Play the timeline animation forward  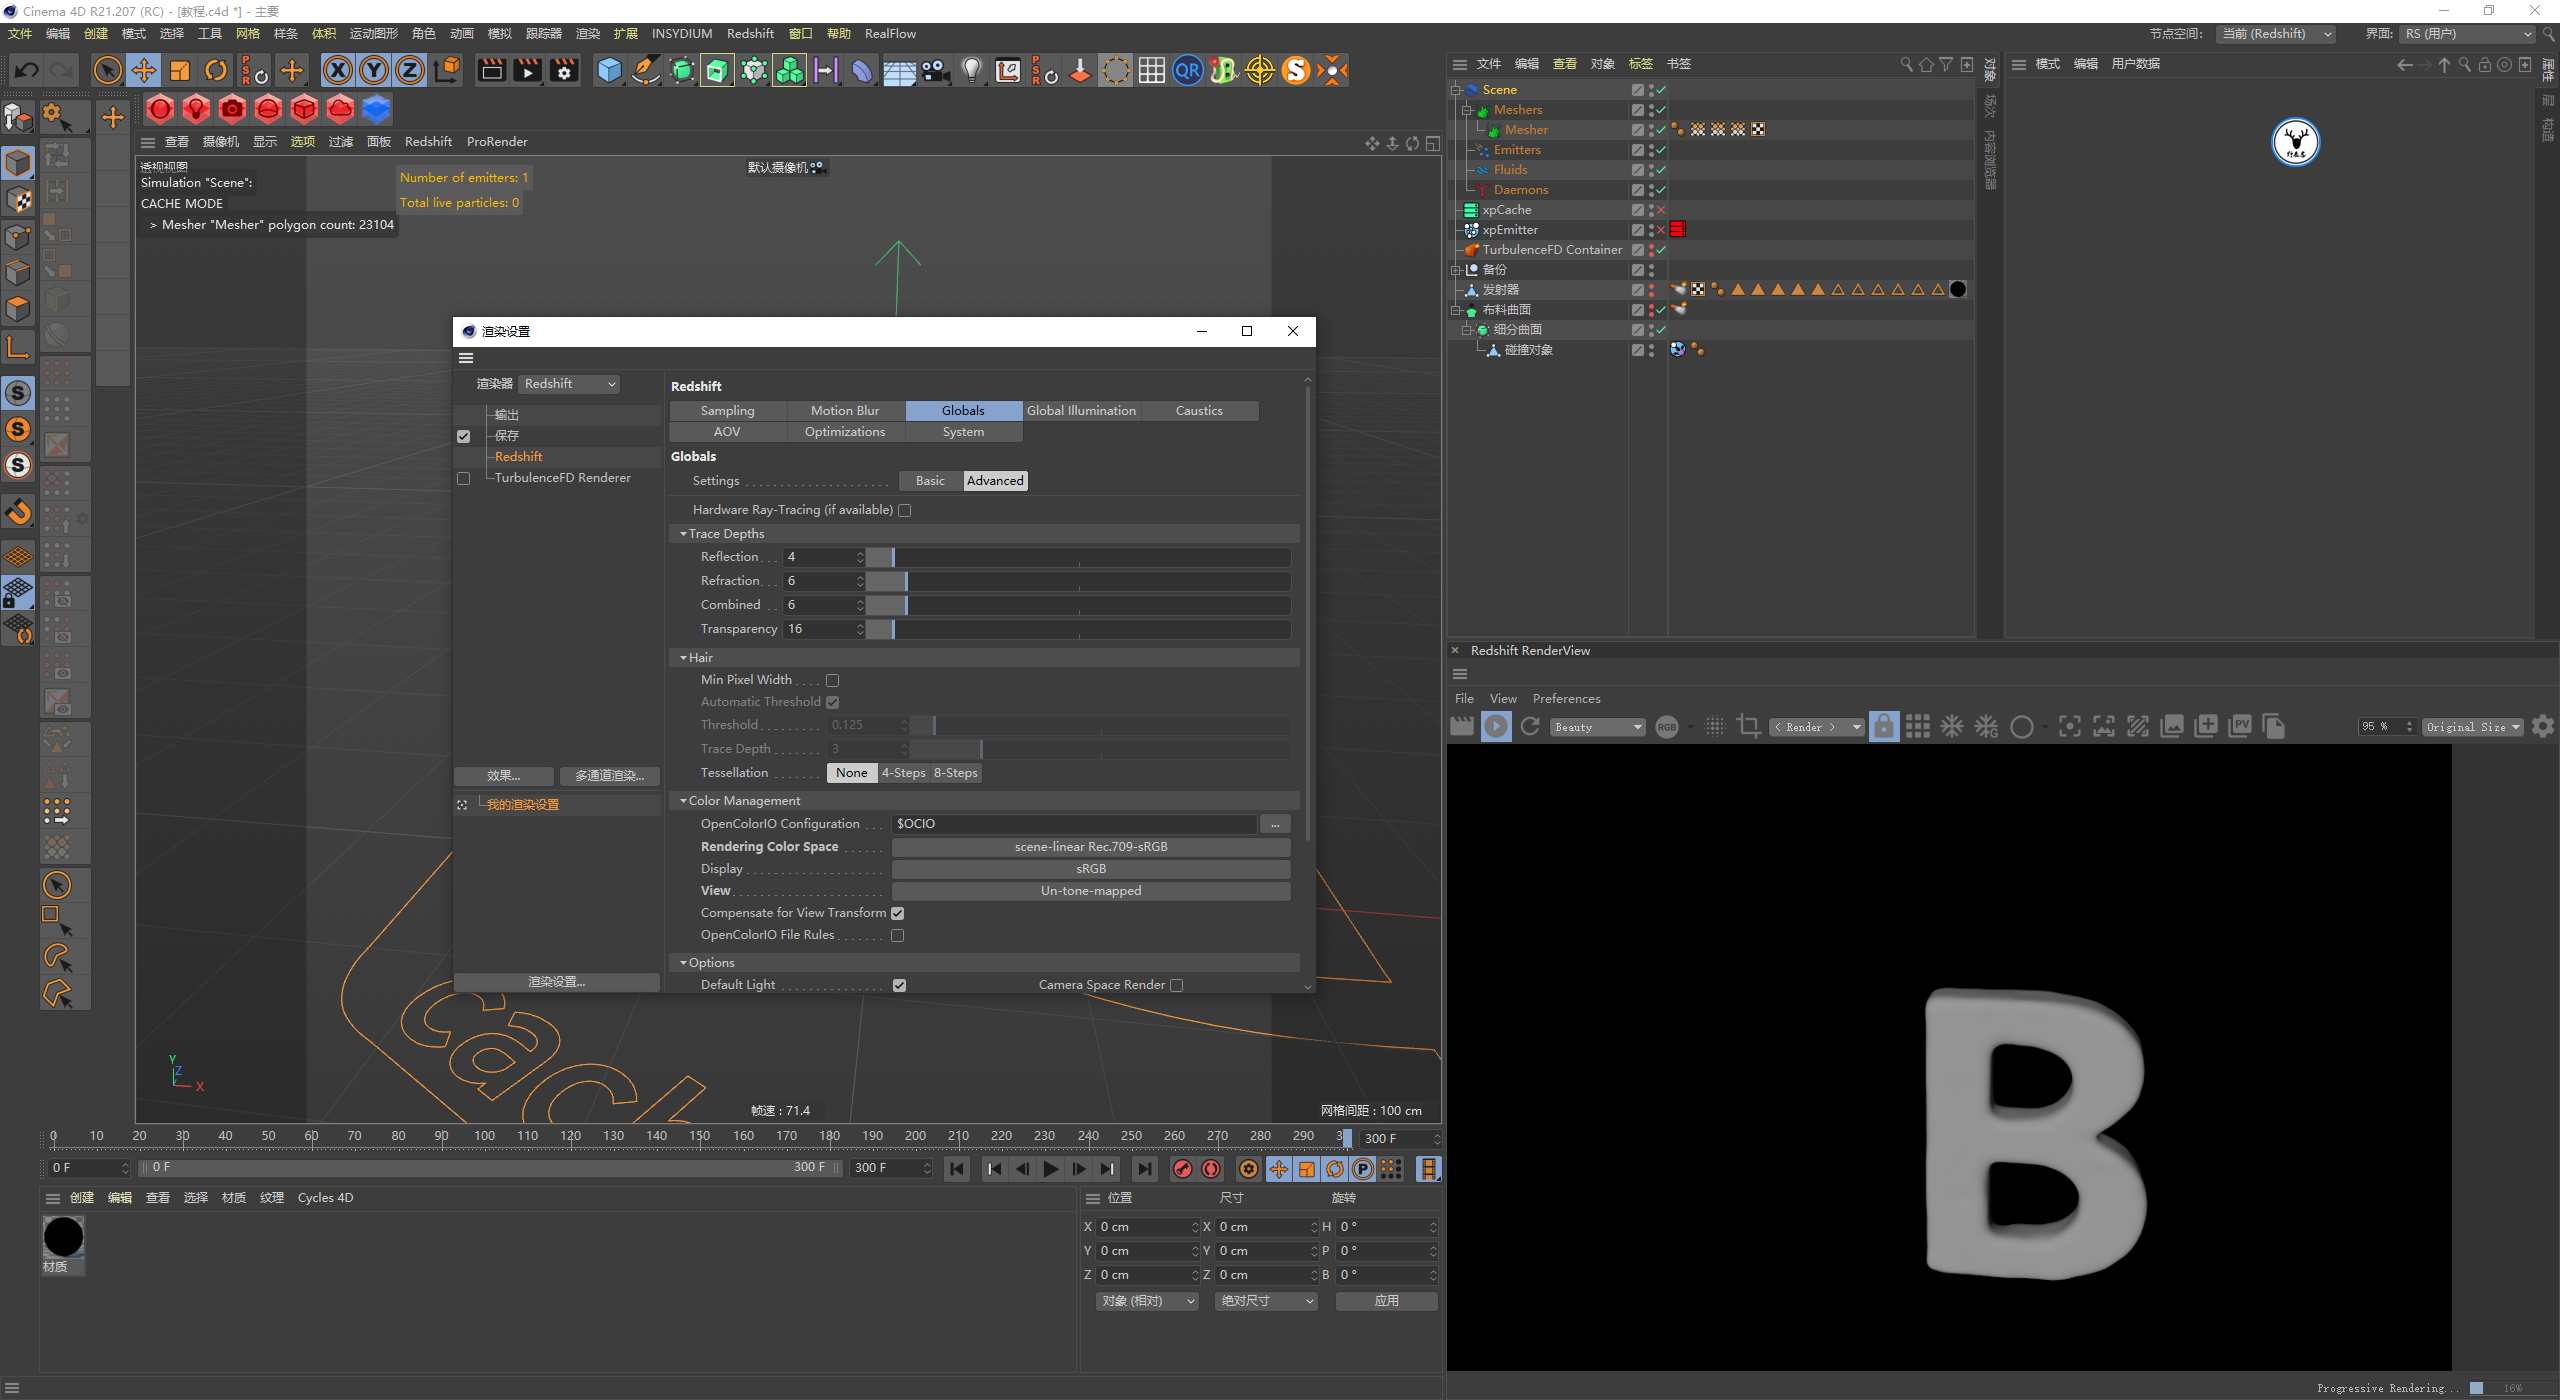pos(1050,1169)
